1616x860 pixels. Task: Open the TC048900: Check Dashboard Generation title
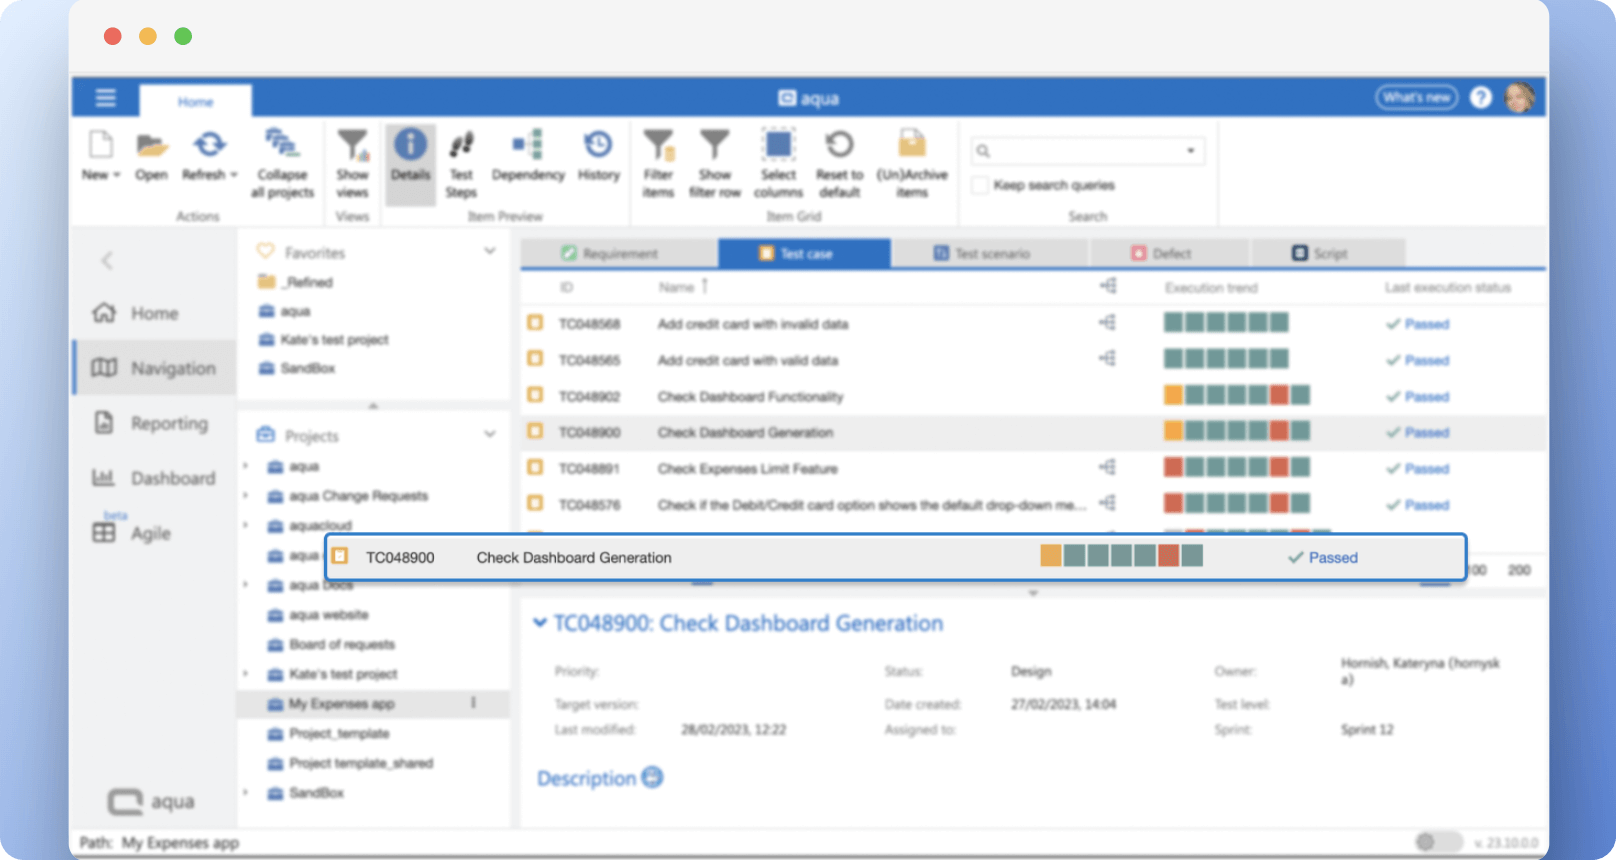click(748, 623)
